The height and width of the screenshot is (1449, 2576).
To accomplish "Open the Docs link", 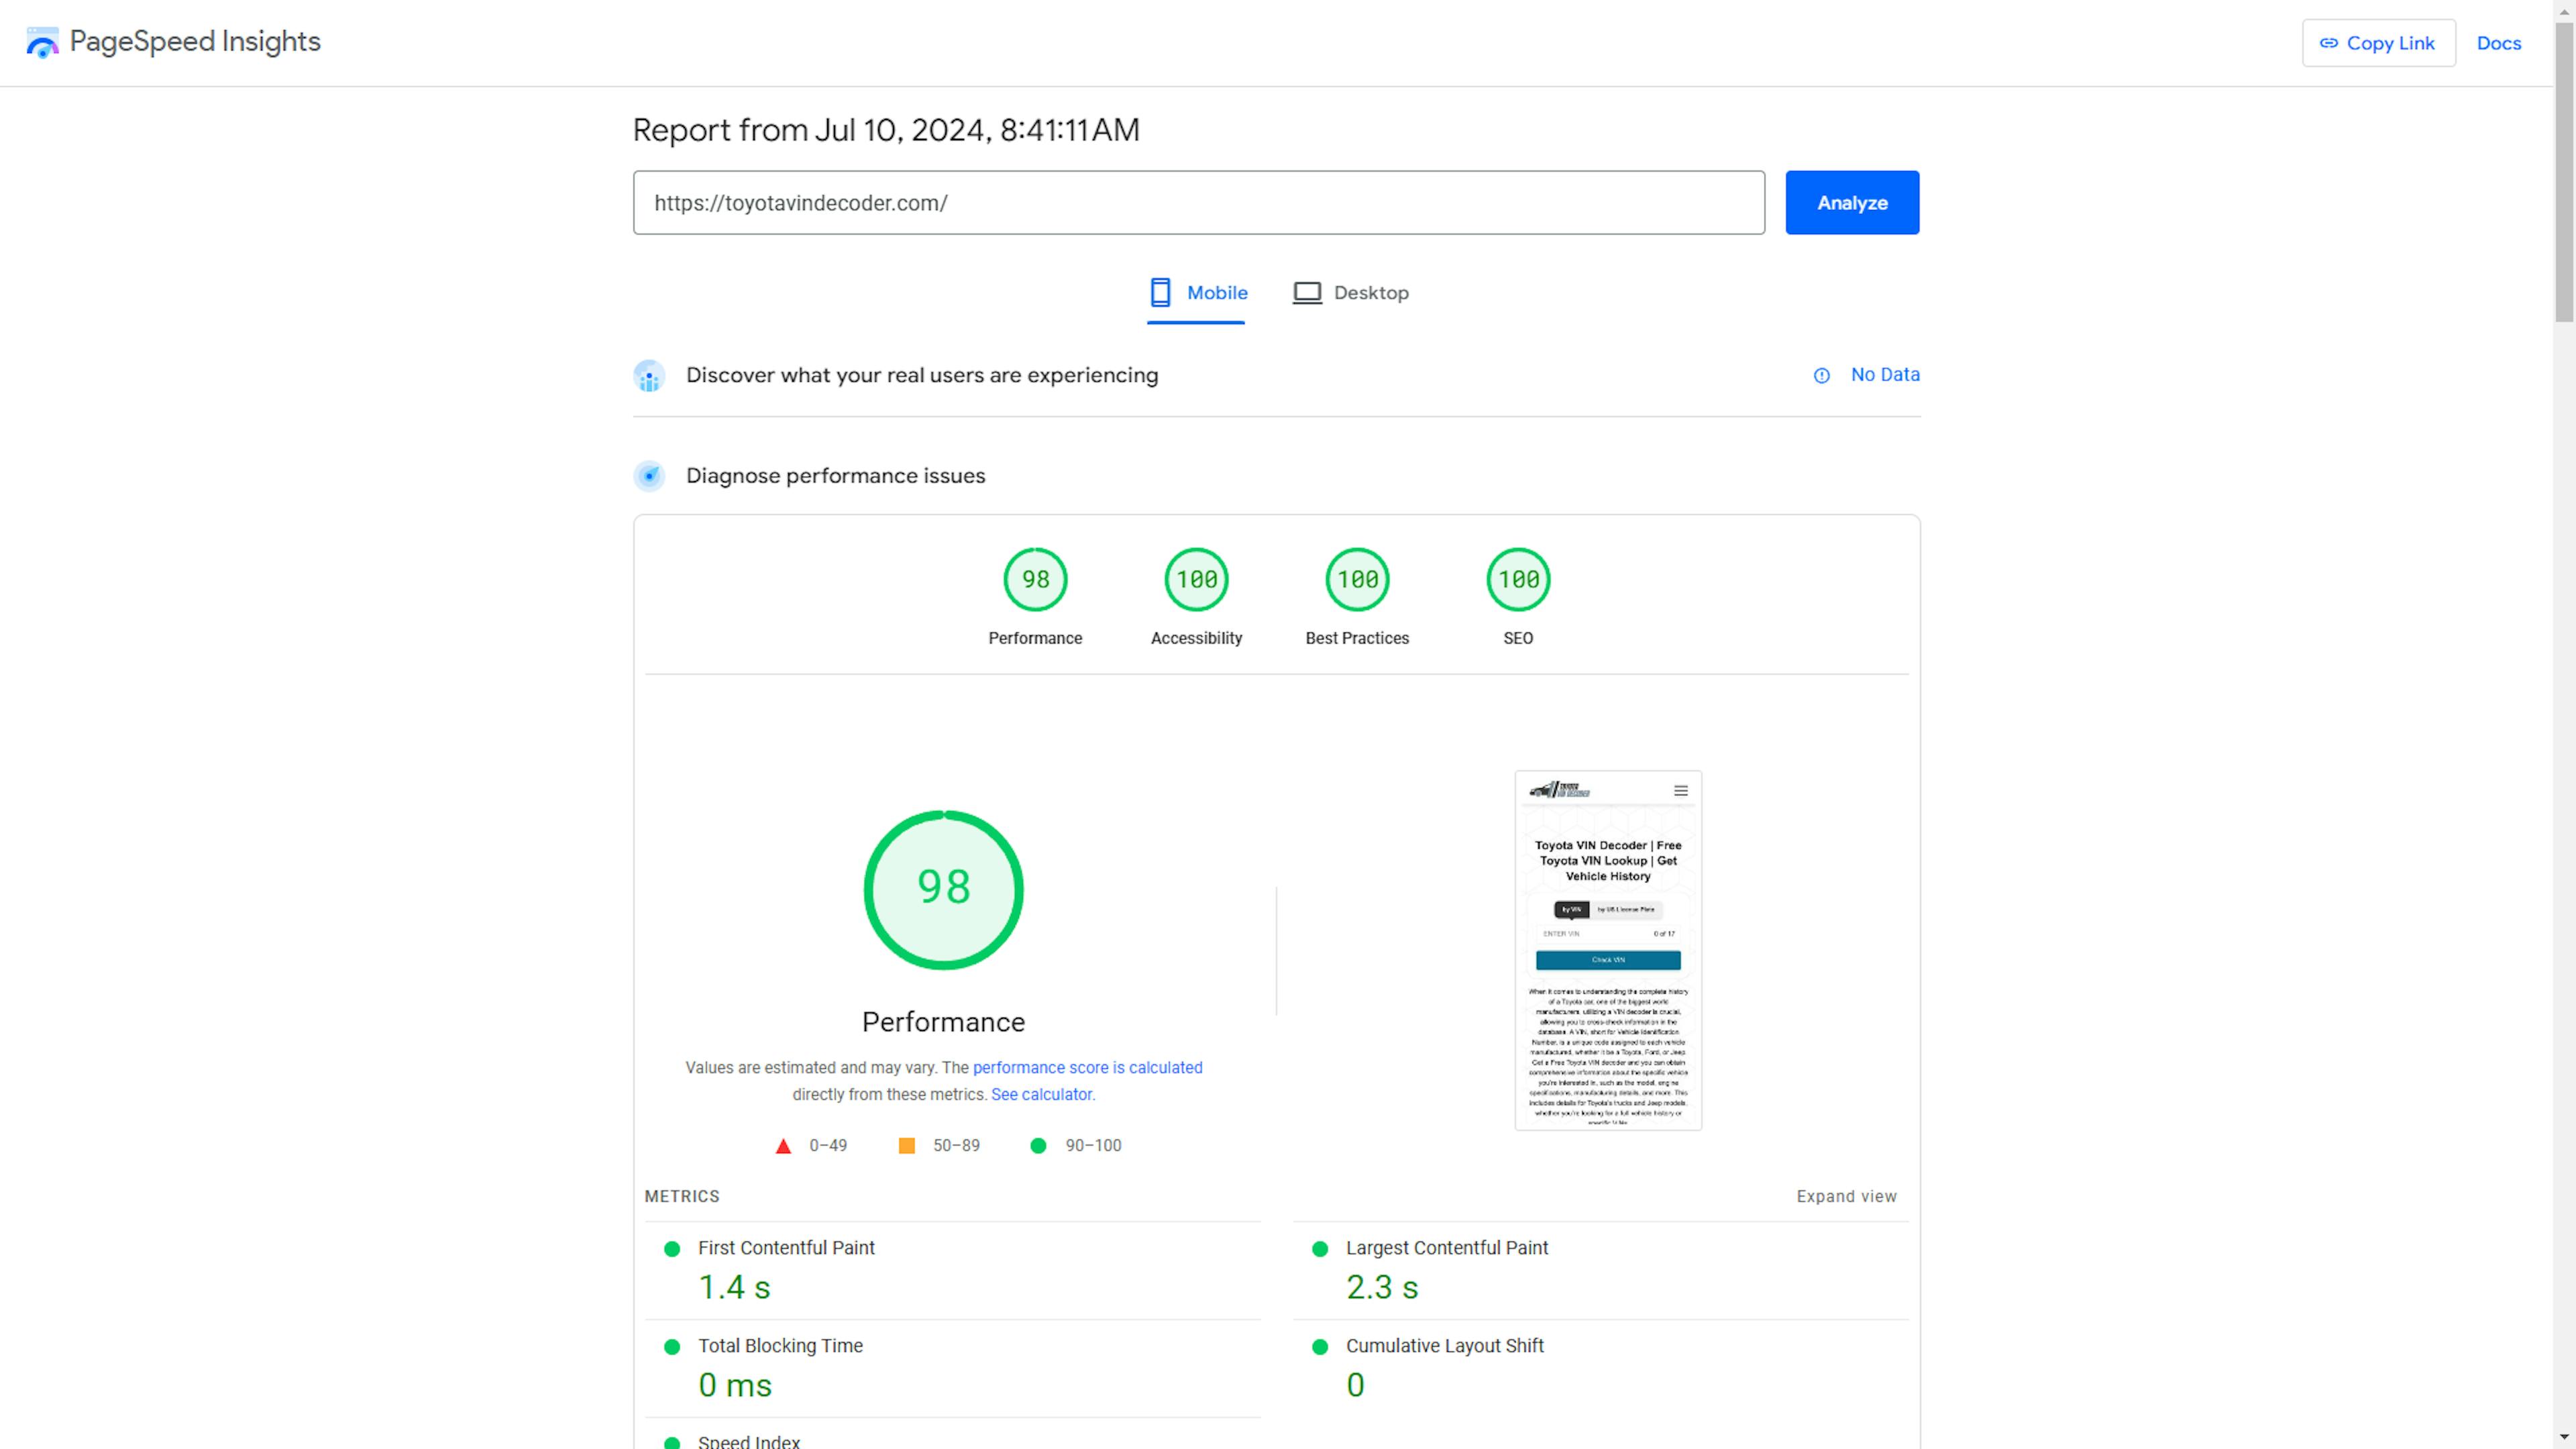I will pyautogui.click(x=2498, y=43).
